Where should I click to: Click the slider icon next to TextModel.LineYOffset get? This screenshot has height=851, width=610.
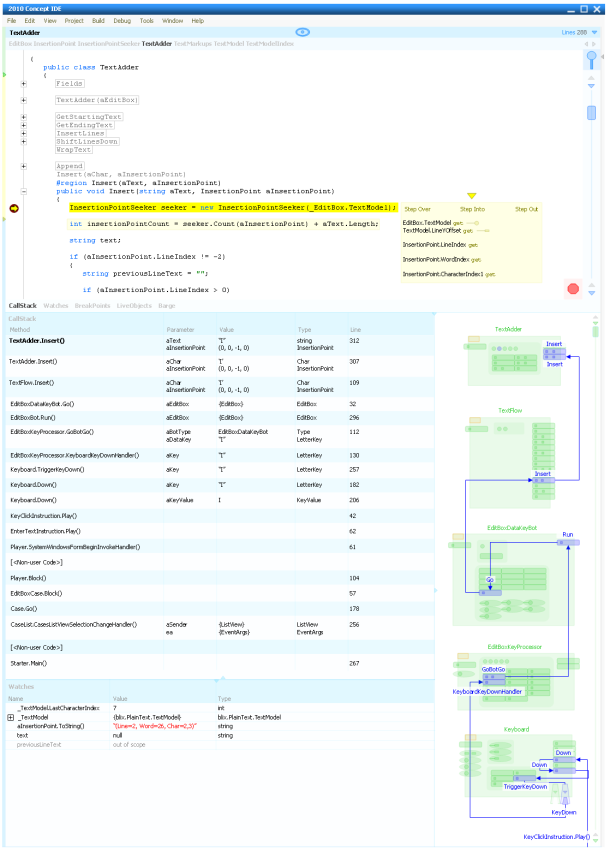coord(482,231)
